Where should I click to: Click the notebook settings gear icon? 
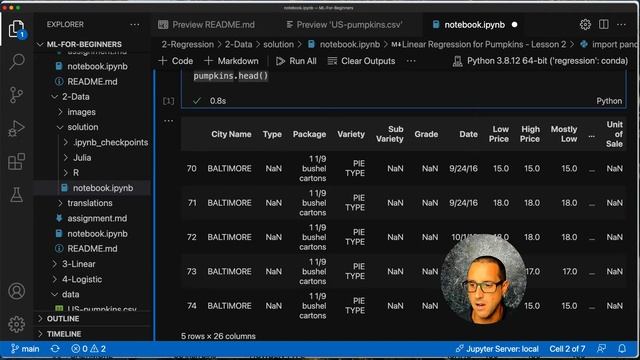tap(585, 24)
